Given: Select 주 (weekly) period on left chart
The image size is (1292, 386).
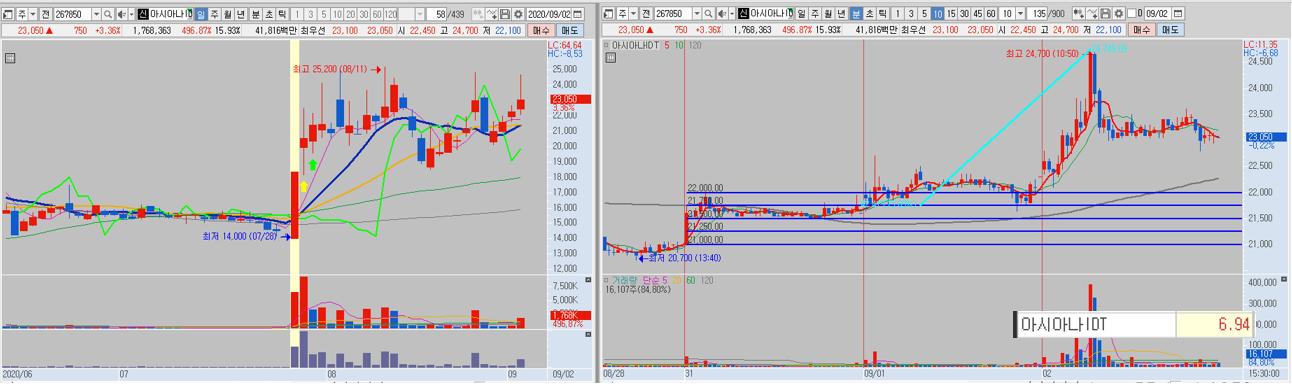Looking at the screenshot, I should pos(214,14).
